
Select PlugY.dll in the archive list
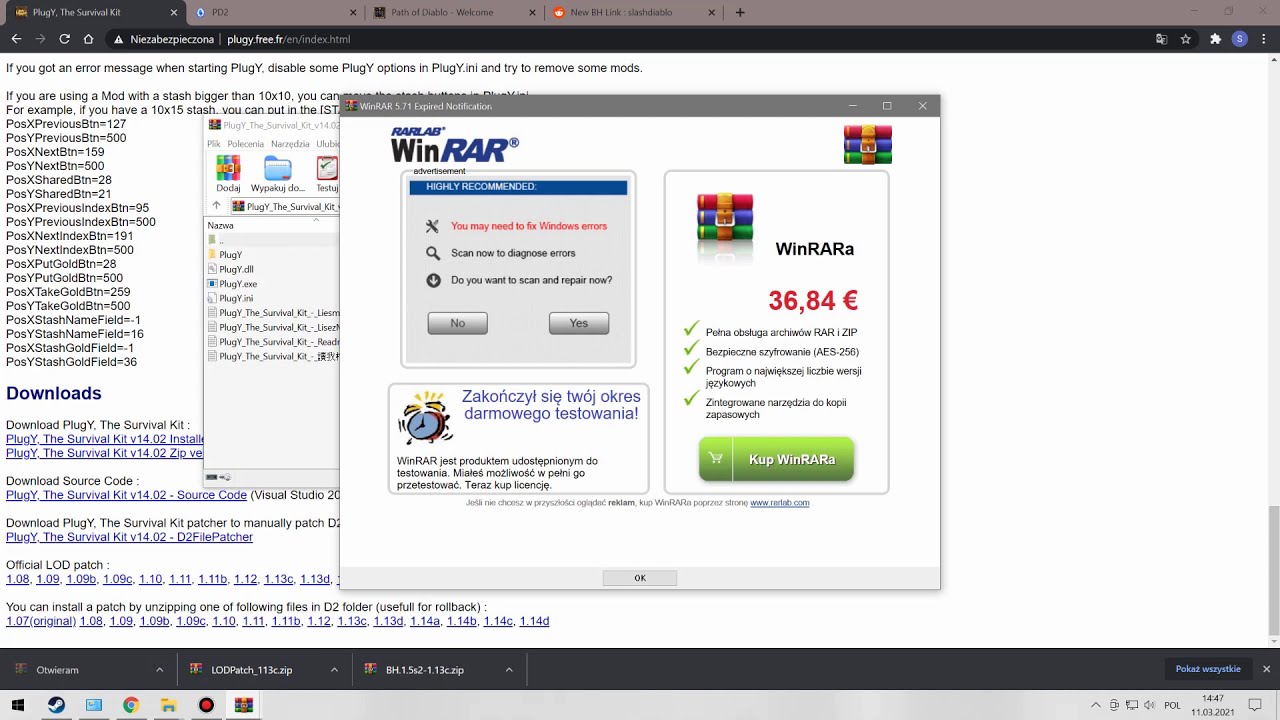(x=236, y=269)
